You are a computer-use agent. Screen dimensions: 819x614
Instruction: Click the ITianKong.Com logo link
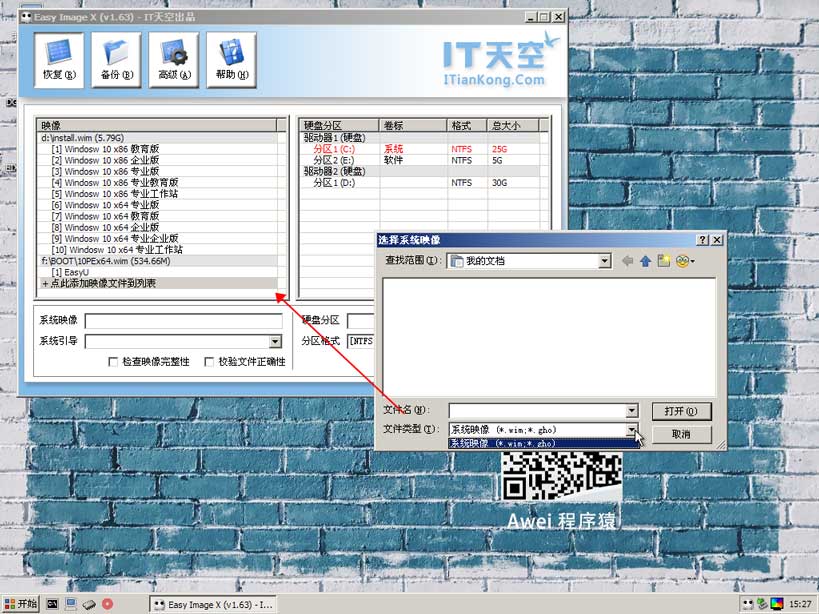point(494,79)
